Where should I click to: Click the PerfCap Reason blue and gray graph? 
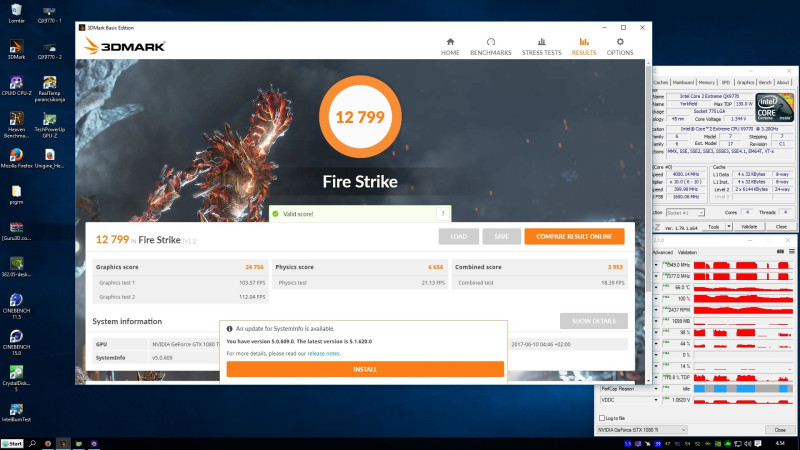coord(743,389)
